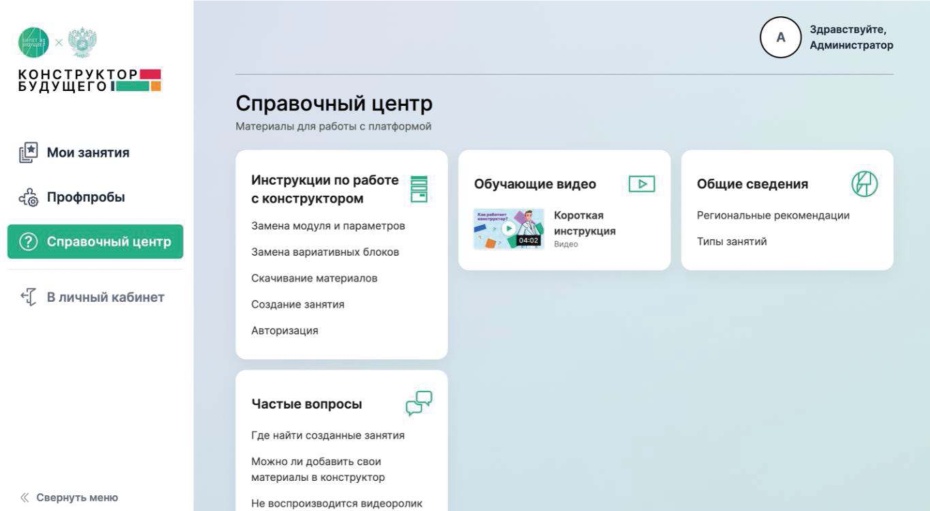Click the Частые вопросы card heading
Image resolution: width=930 pixels, height=511 pixels.
[x=307, y=404]
